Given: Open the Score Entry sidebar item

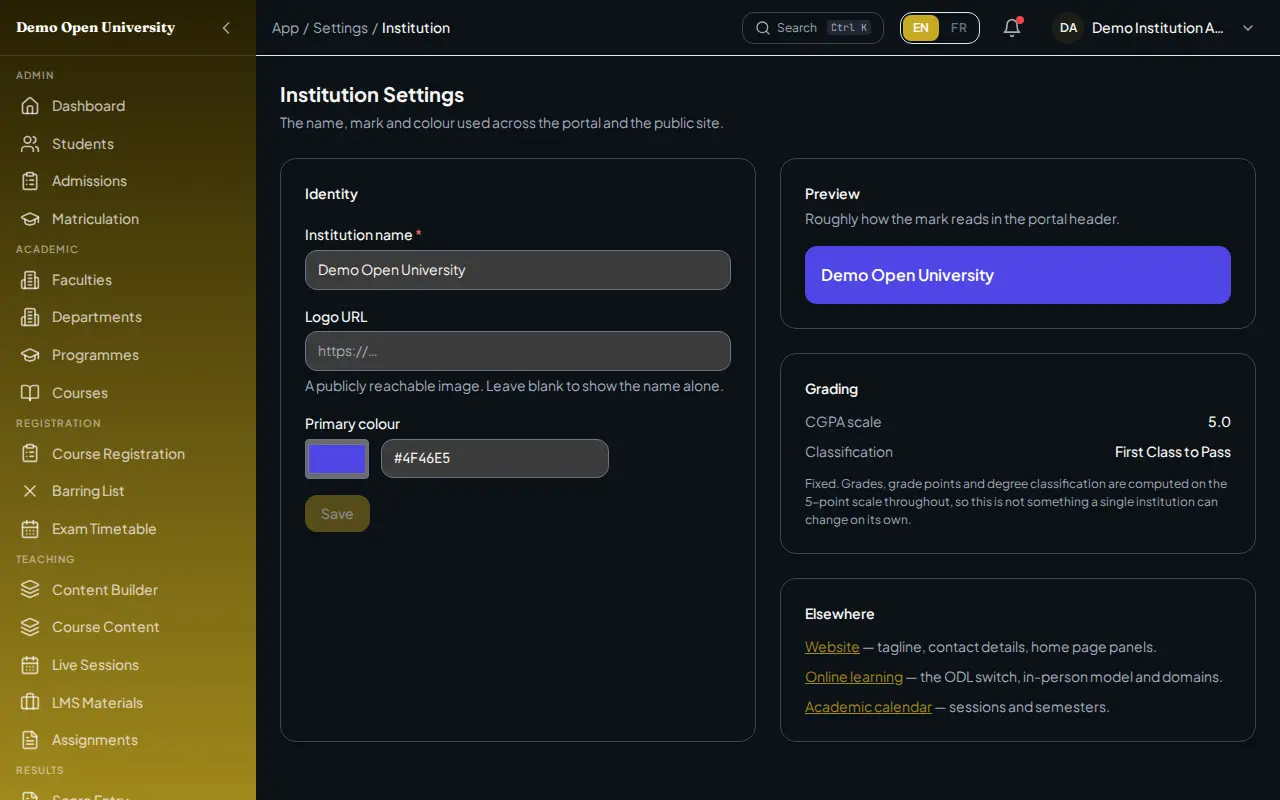Looking at the screenshot, I should tap(128, 795).
